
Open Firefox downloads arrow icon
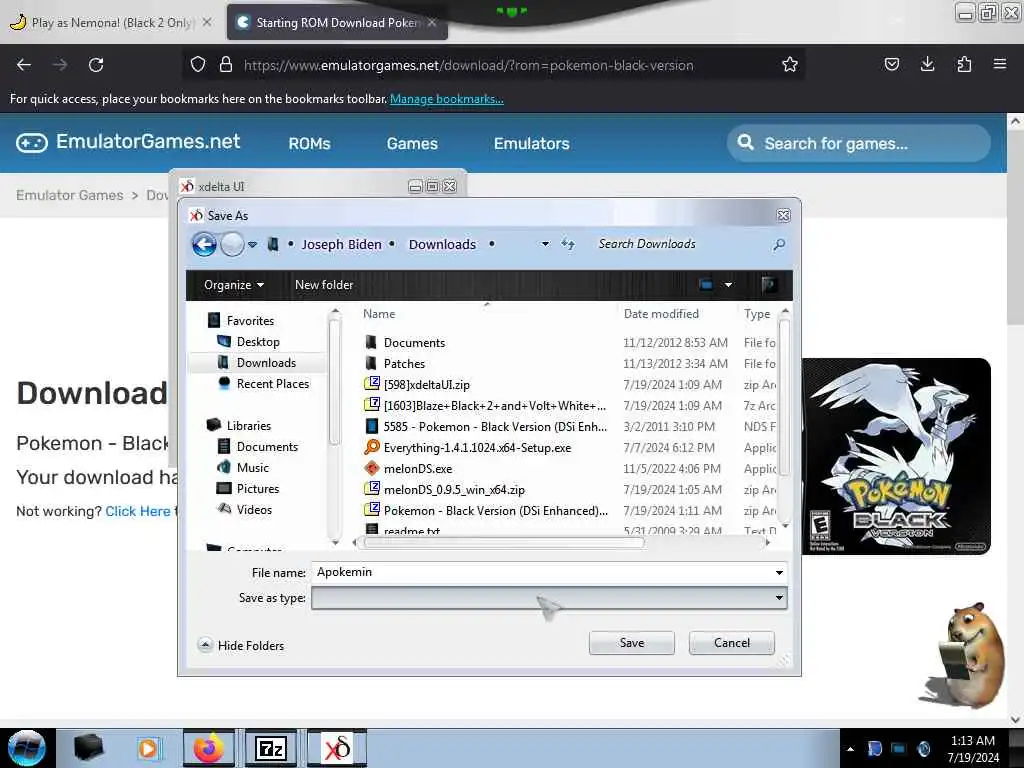pos(927,65)
